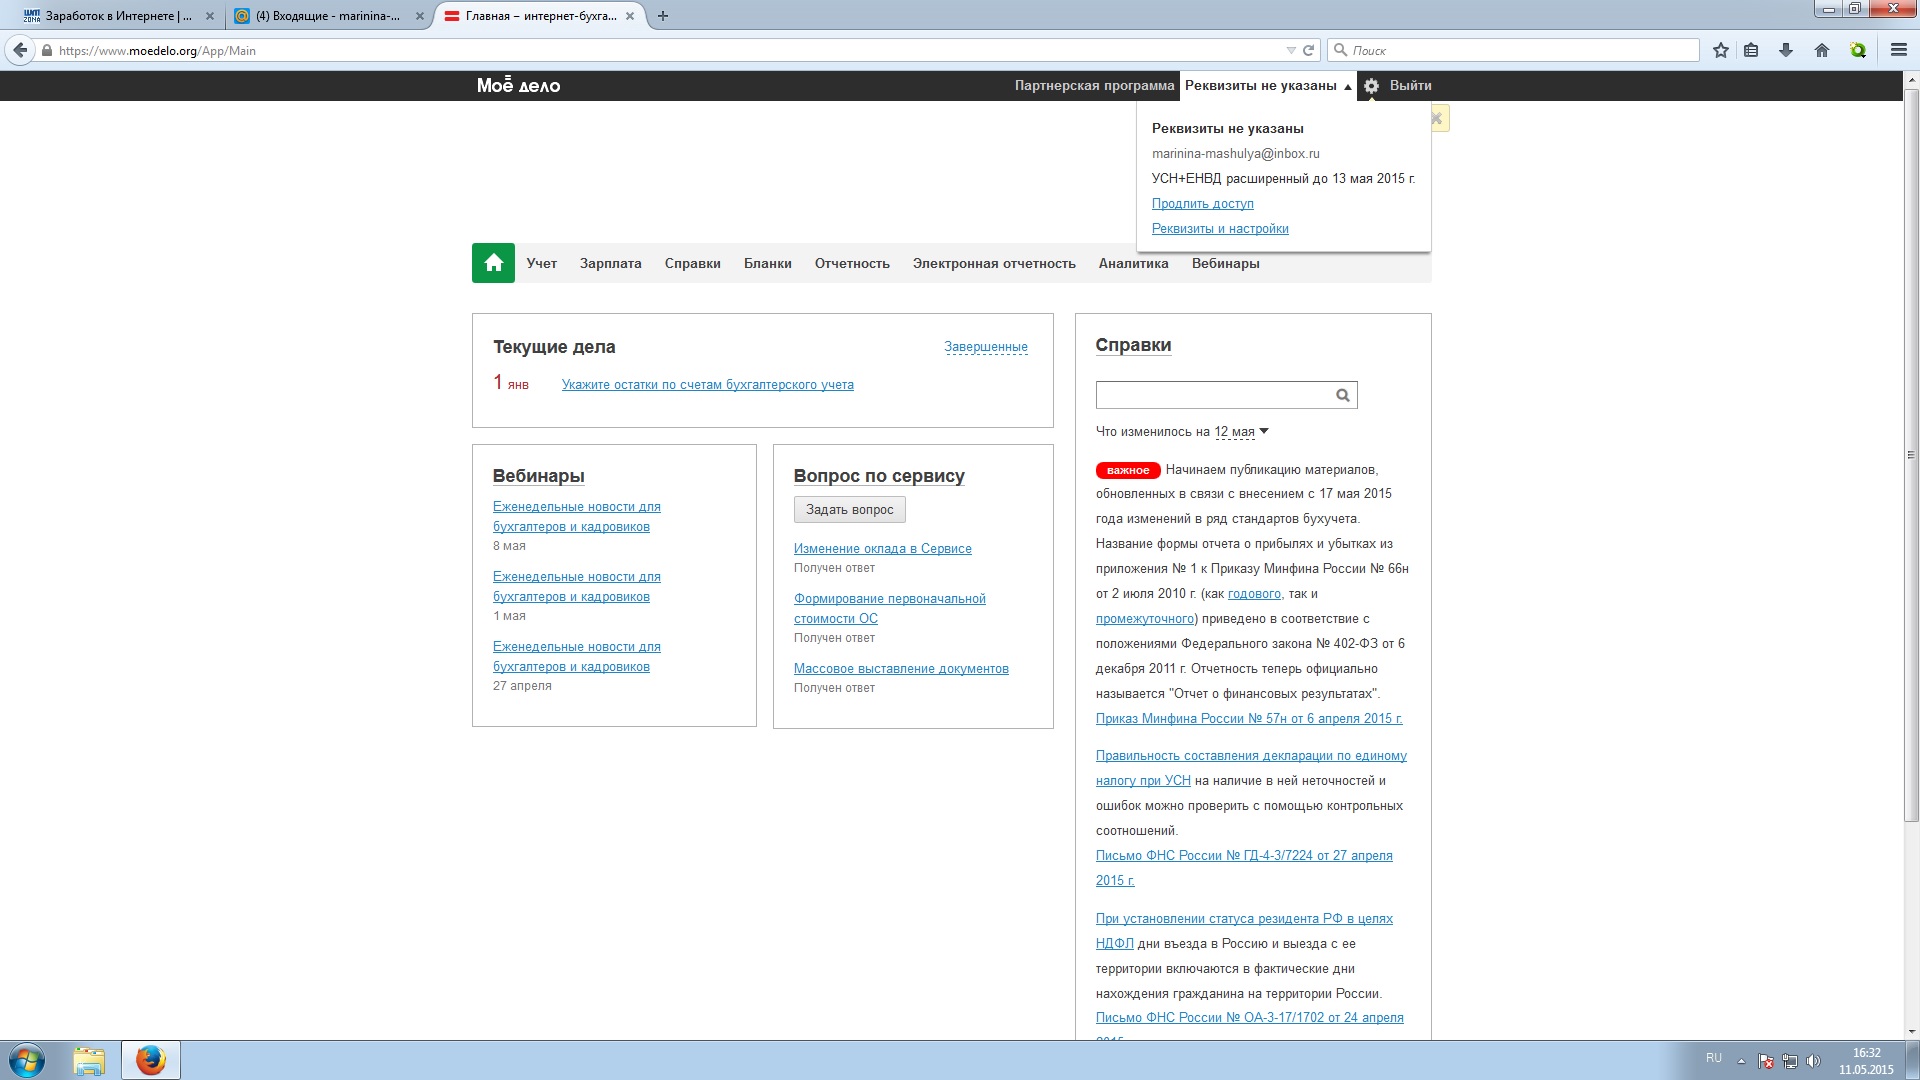Click Firefox bookmark star icon
This screenshot has height=1080, width=1920.
pos(1720,50)
